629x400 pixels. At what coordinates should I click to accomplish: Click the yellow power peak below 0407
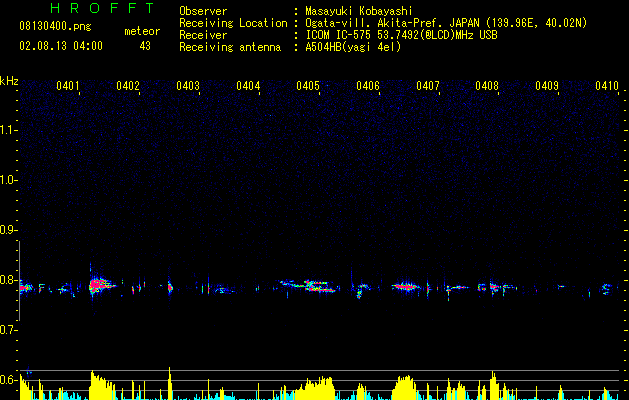point(406,388)
